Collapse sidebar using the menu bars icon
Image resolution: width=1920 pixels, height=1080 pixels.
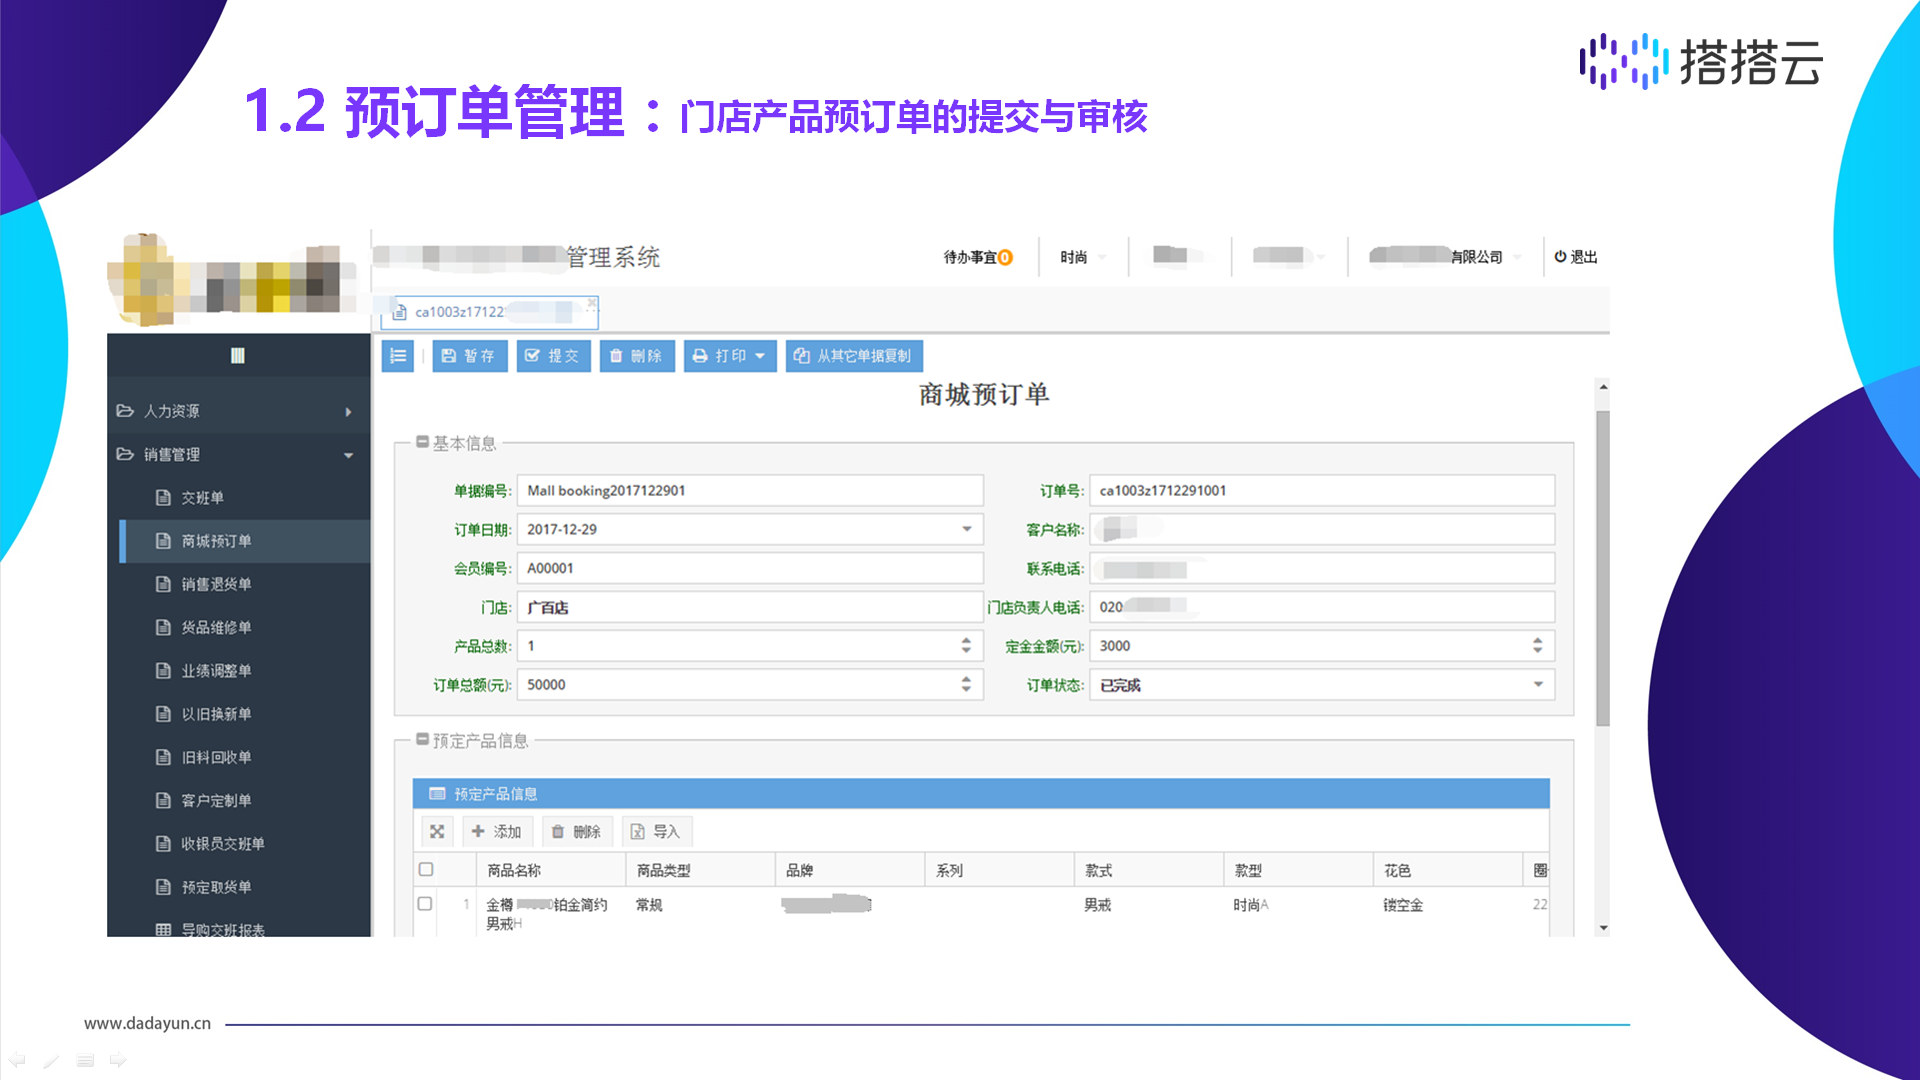coord(238,356)
